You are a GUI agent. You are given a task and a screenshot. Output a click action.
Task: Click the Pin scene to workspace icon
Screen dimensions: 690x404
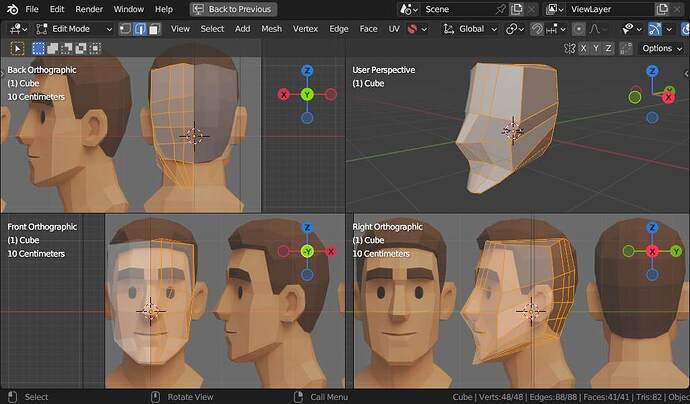pyautogui.click(x=500, y=9)
